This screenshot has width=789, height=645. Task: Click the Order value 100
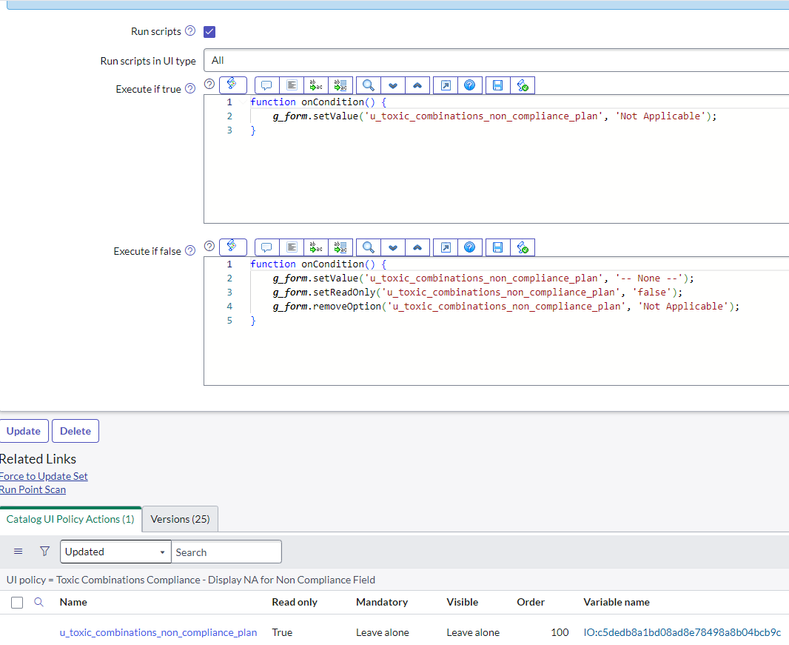tap(560, 632)
